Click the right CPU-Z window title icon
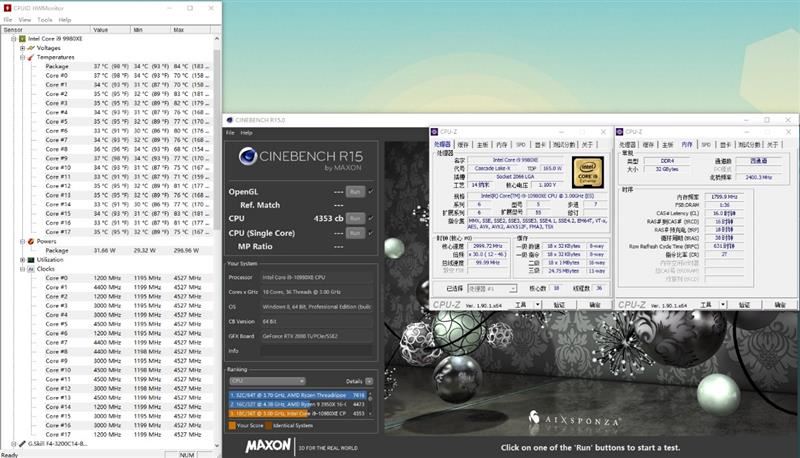The image size is (800, 458). click(x=620, y=132)
